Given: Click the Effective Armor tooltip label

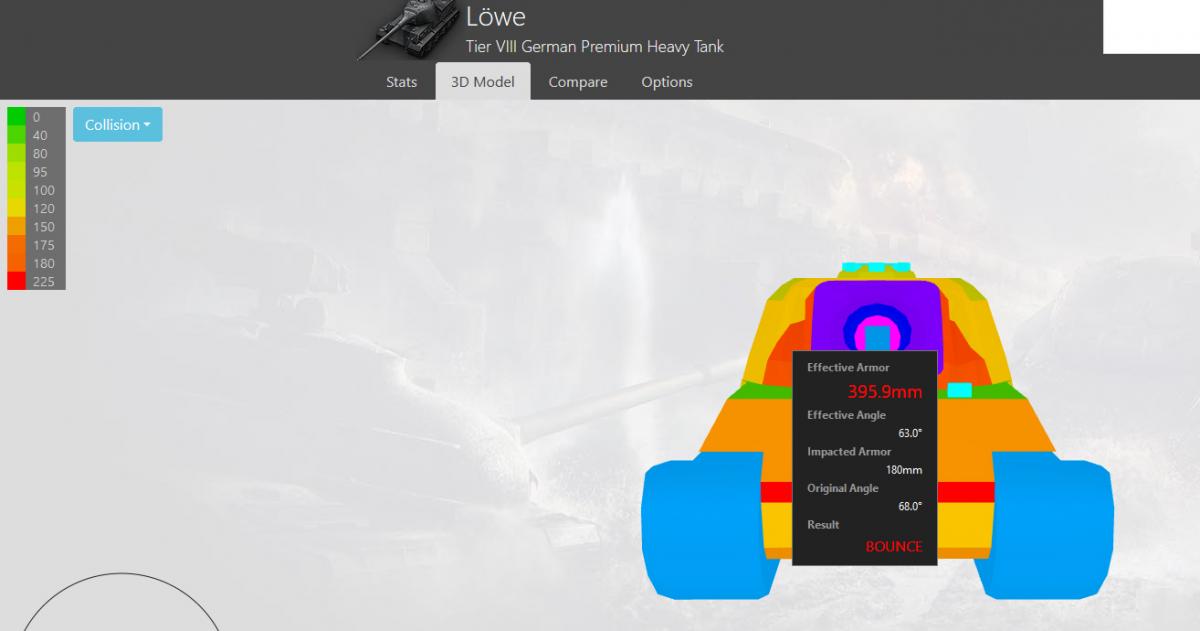Looking at the screenshot, I should 848,368.
